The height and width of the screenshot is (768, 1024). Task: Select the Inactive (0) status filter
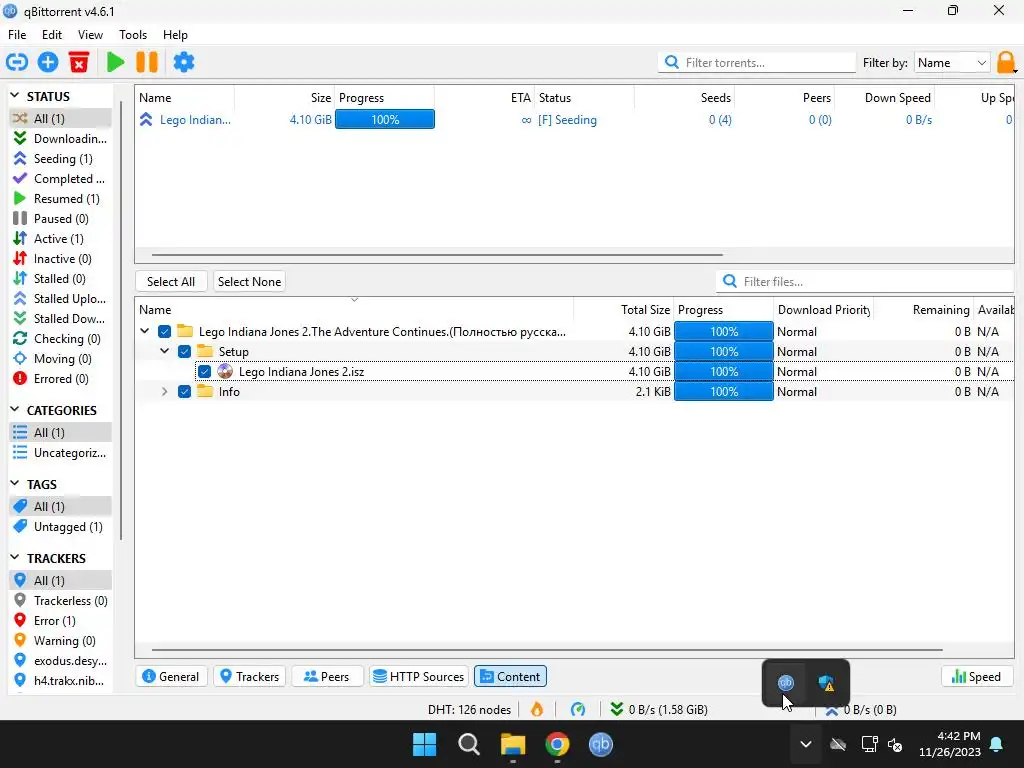(x=60, y=259)
